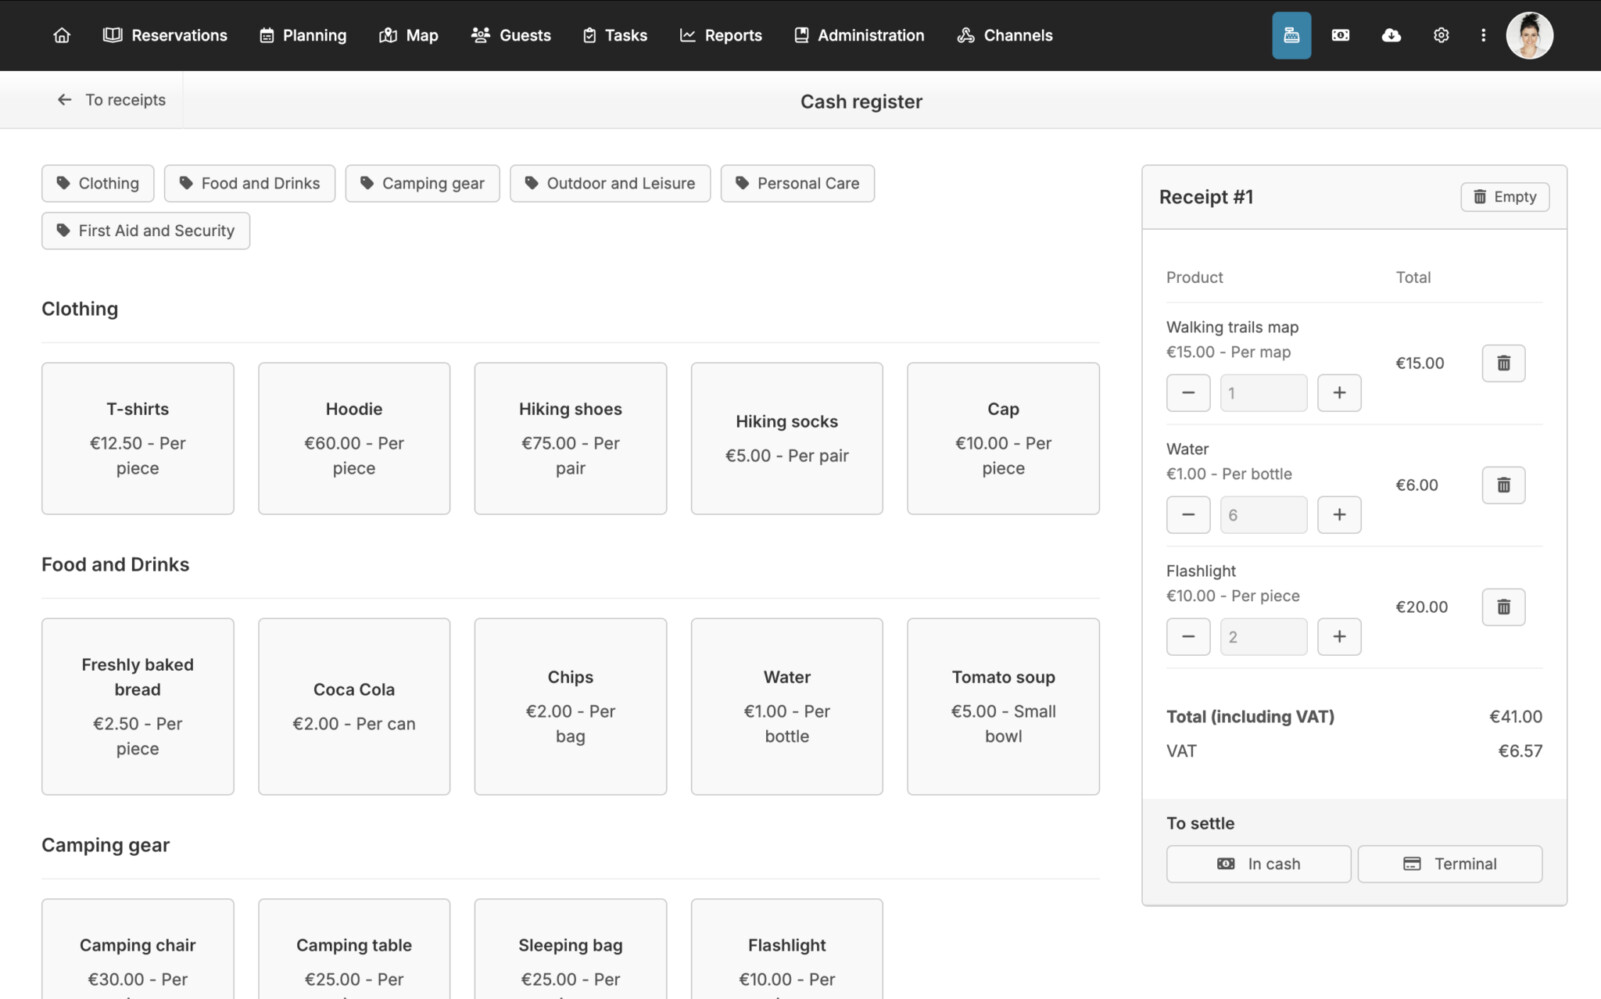The height and width of the screenshot is (999, 1601).
Task: Go to the Reports menu
Action: coord(721,35)
